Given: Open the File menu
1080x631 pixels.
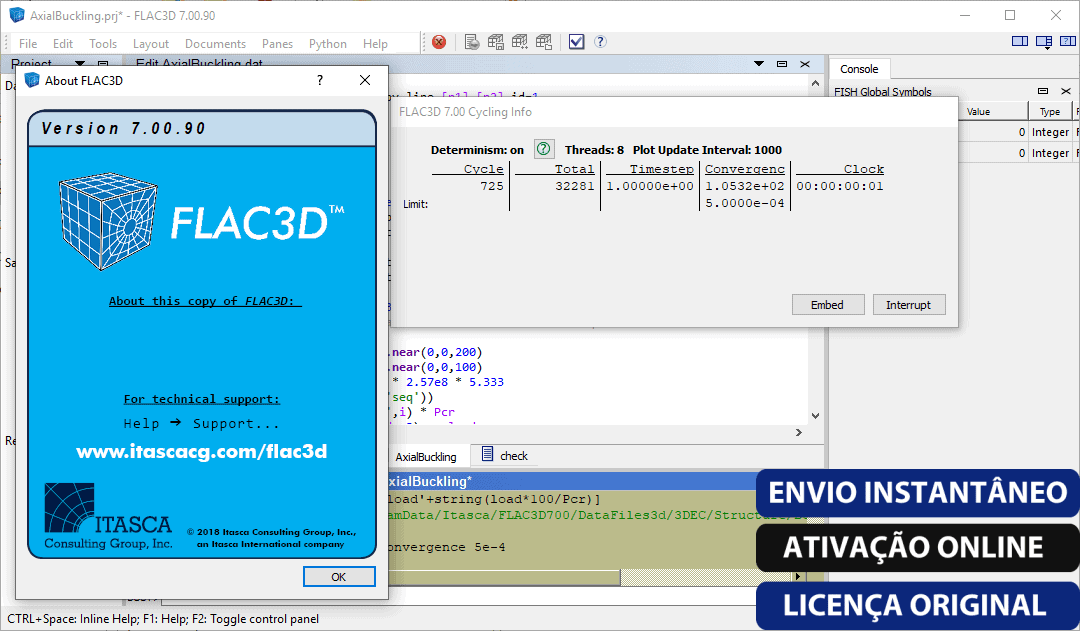Looking at the screenshot, I should click(x=28, y=43).
